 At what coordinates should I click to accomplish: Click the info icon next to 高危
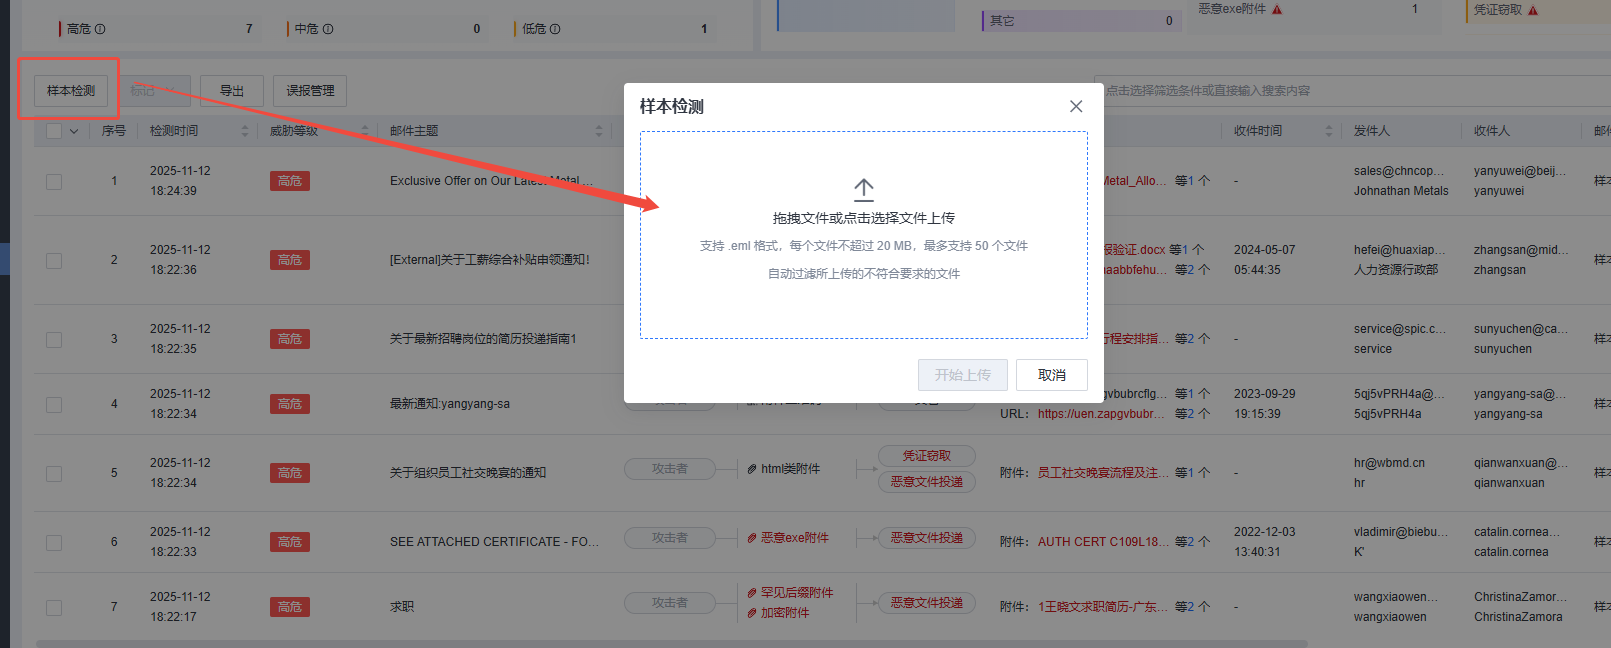100,29
